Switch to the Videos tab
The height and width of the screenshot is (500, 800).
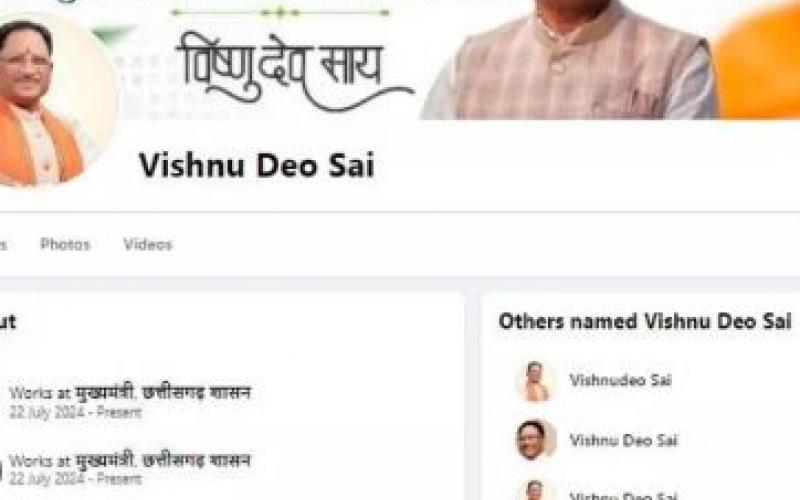coord(147,244)
